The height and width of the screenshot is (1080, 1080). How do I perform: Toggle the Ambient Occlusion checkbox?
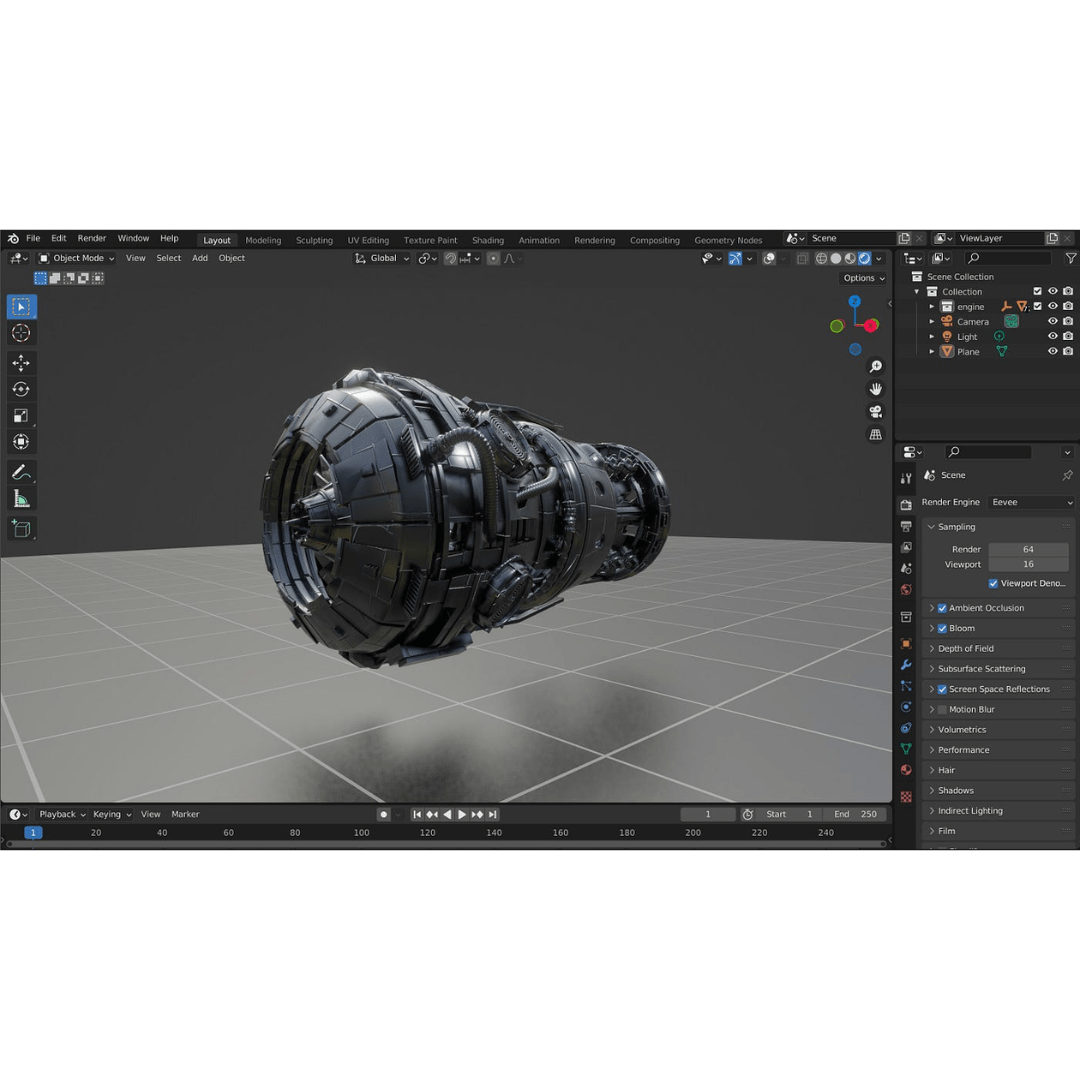pyautogui.click(x=942, y=608)
